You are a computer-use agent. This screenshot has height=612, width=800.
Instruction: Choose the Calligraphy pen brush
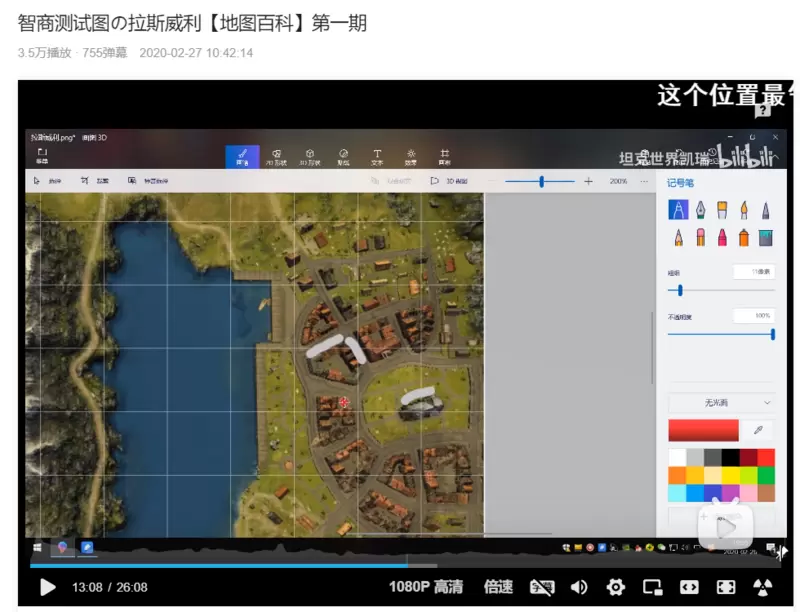point(701,210)
